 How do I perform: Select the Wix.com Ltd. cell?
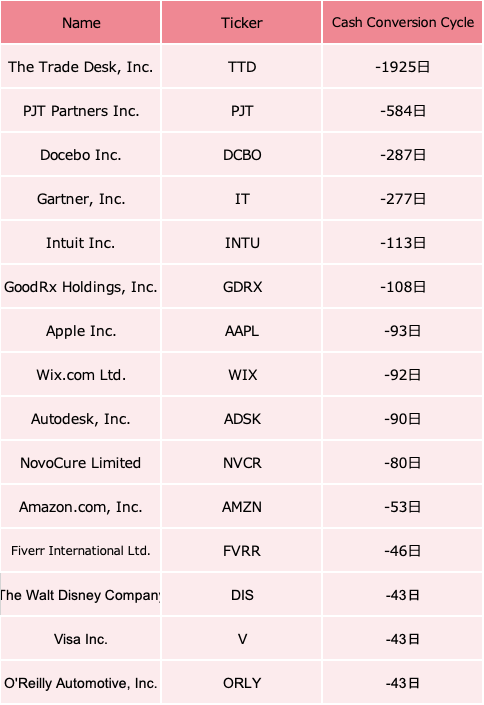(81, 375)
